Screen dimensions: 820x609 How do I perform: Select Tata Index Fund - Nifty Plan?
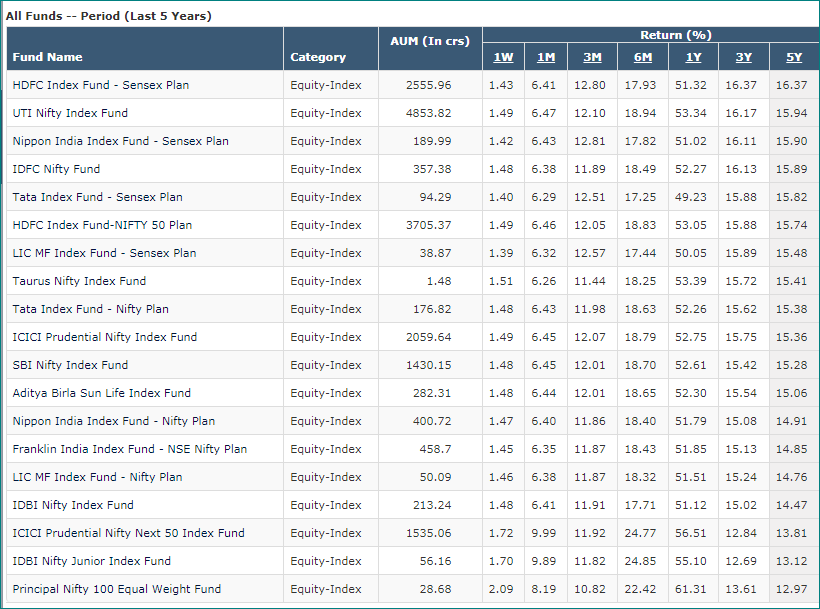click(90, 309)
